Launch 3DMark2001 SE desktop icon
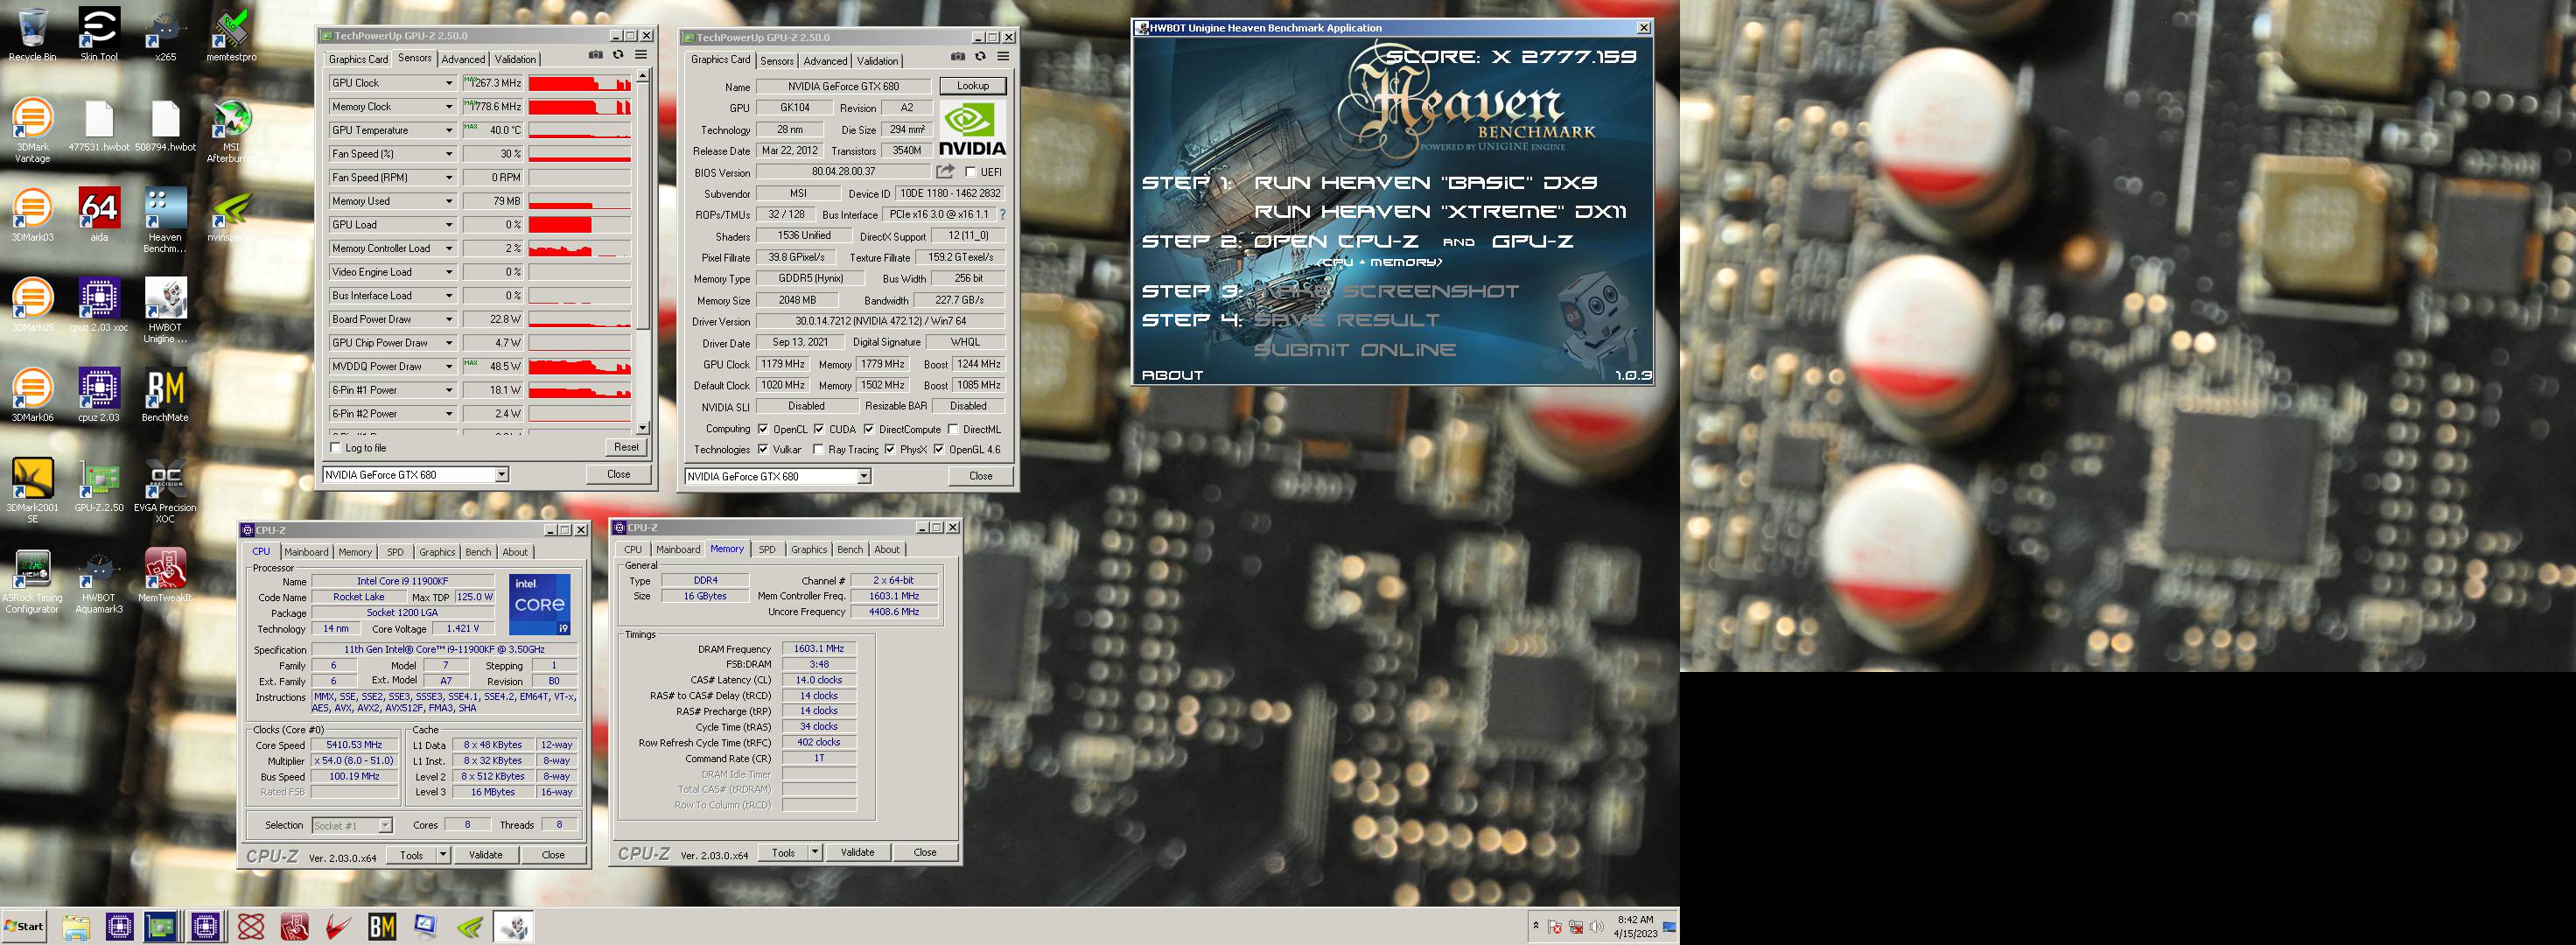The image size is (2576, 945). pos(32,490)
